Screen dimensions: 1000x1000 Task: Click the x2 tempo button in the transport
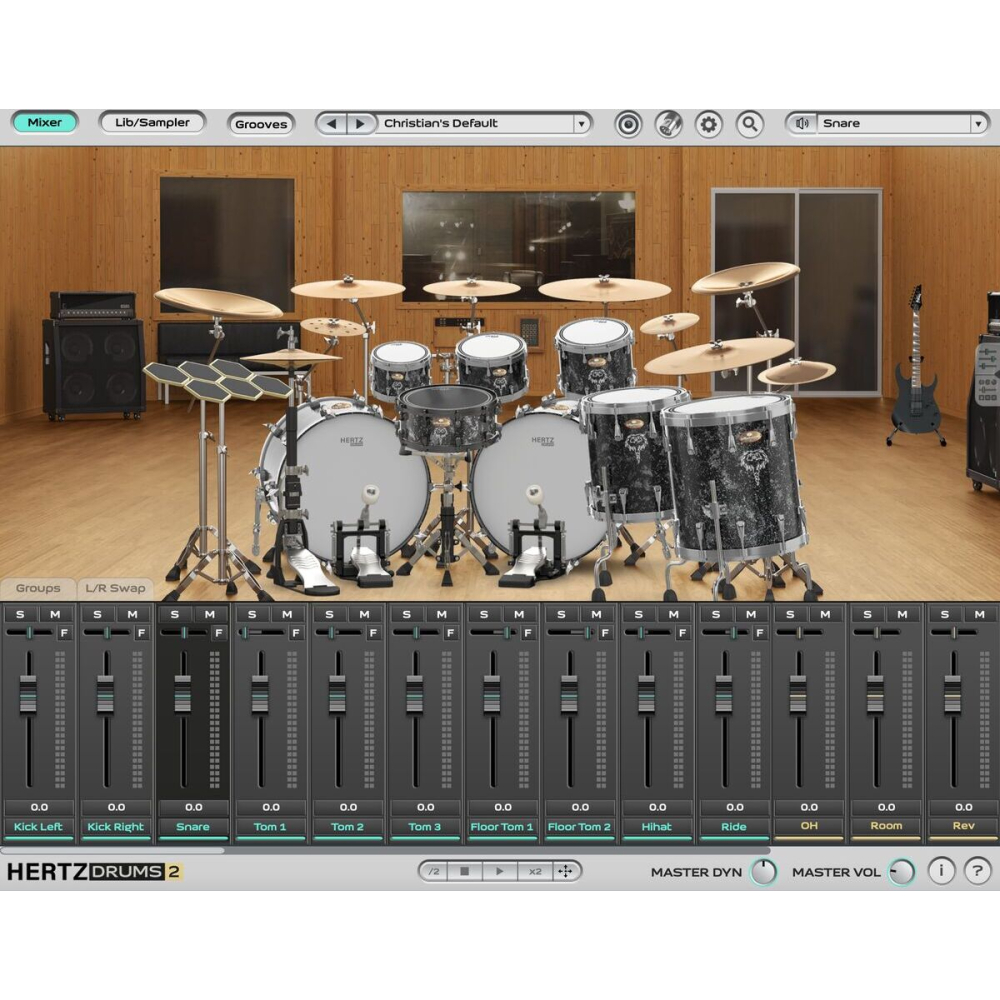pyautogui.click(x=537, y=871)
